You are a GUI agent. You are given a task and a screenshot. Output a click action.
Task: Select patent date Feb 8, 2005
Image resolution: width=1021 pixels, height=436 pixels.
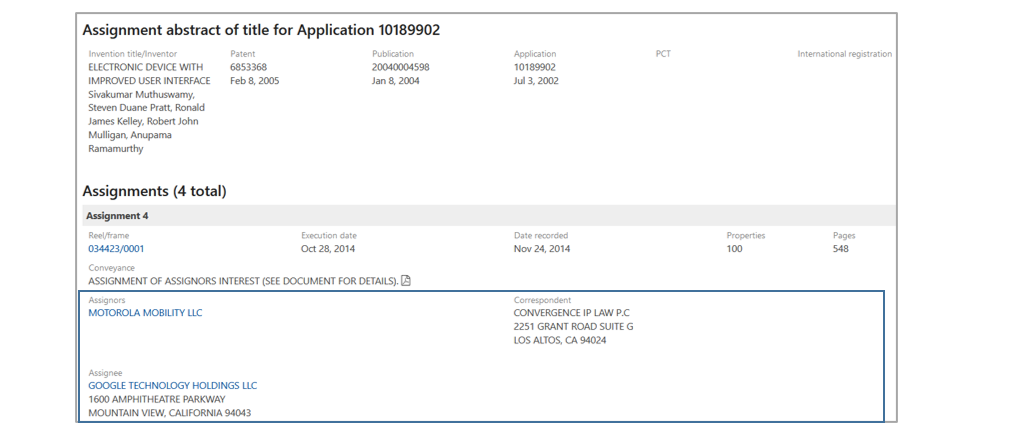pos(255,81)
